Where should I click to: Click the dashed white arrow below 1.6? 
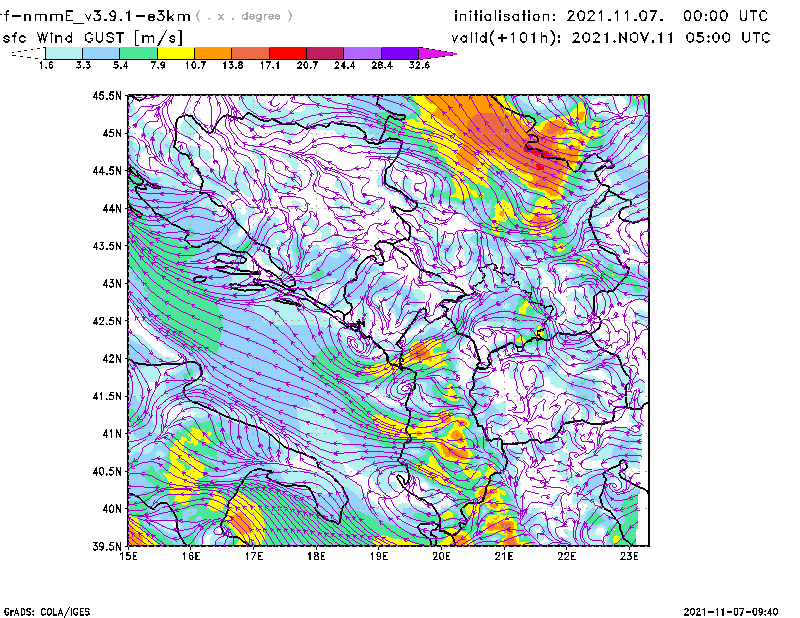(x=28, y=53)
